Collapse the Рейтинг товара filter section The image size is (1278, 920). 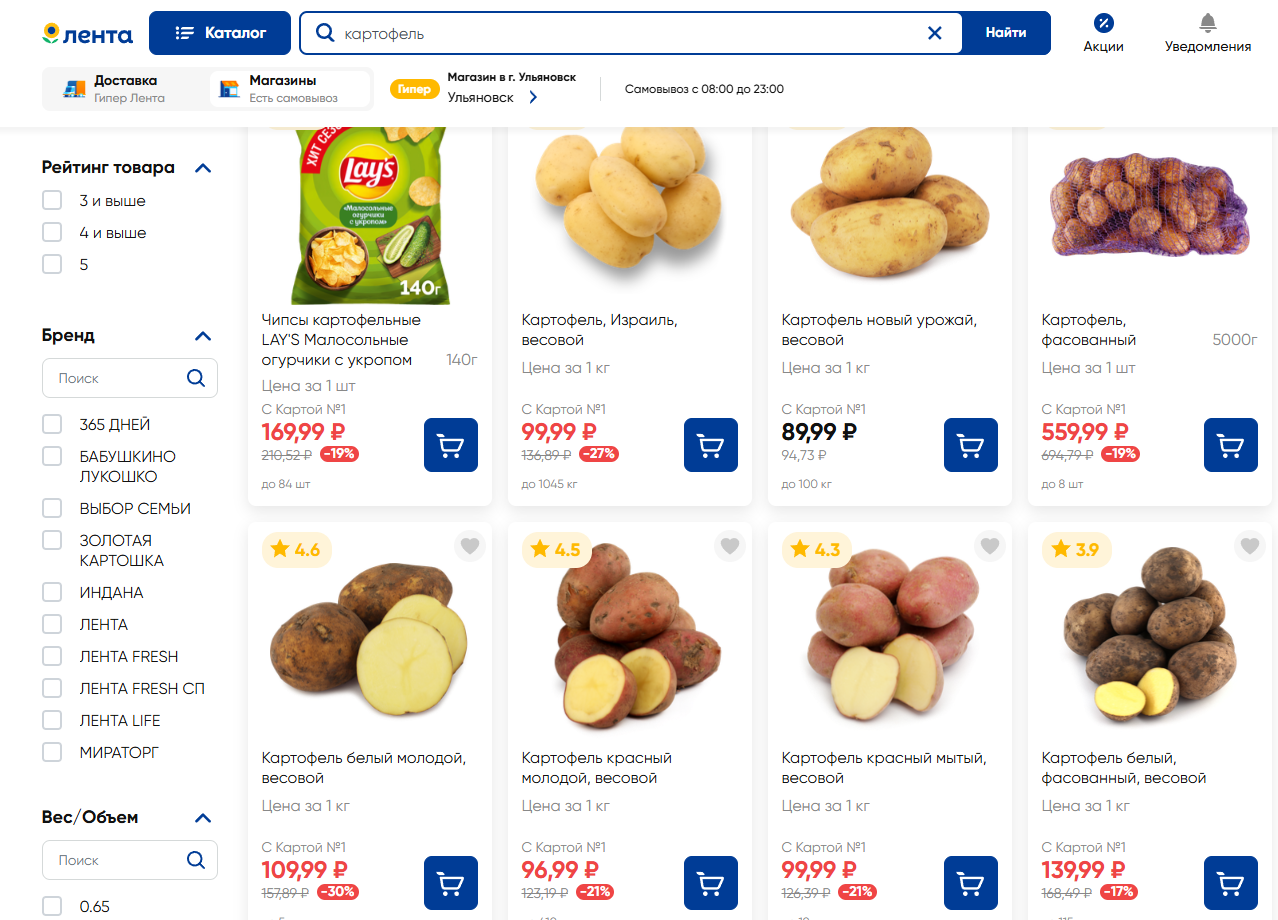[x=203, y=168]
